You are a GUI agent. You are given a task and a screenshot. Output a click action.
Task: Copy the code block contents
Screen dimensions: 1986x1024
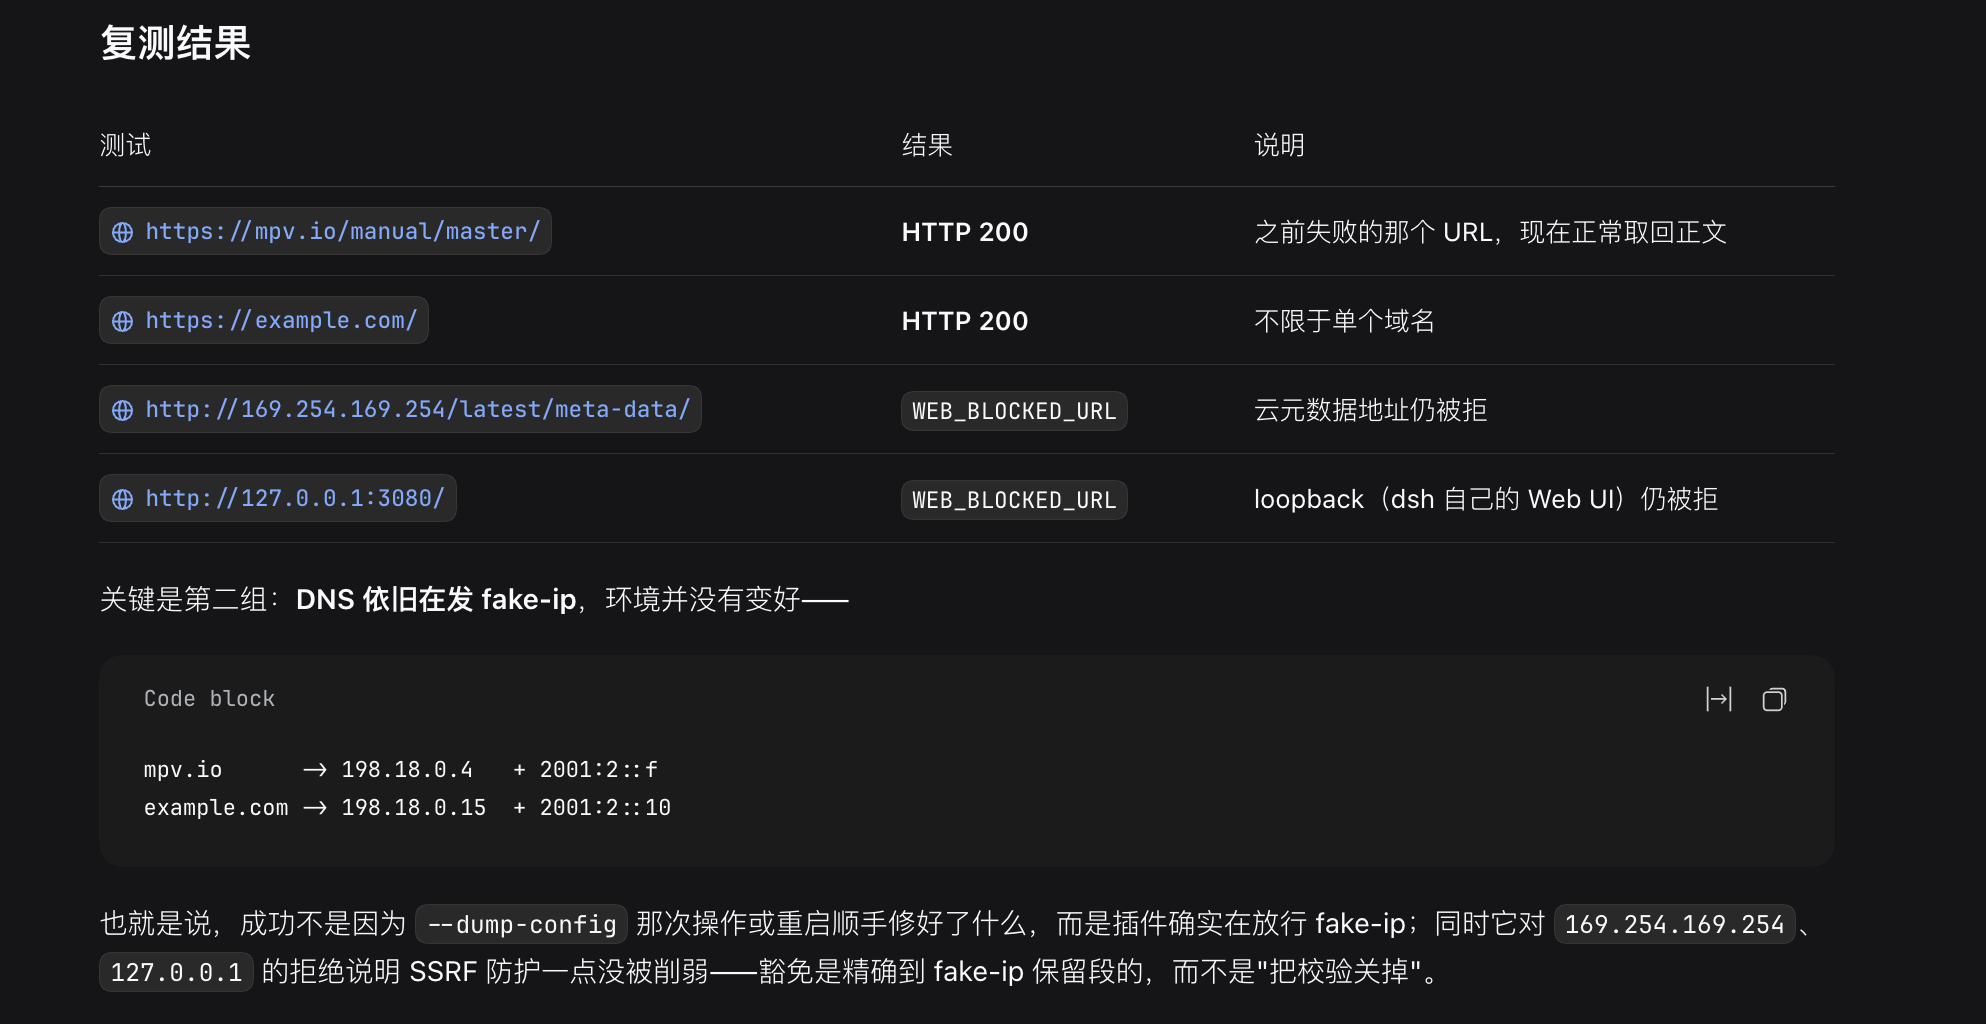(x=1774, y=699)
